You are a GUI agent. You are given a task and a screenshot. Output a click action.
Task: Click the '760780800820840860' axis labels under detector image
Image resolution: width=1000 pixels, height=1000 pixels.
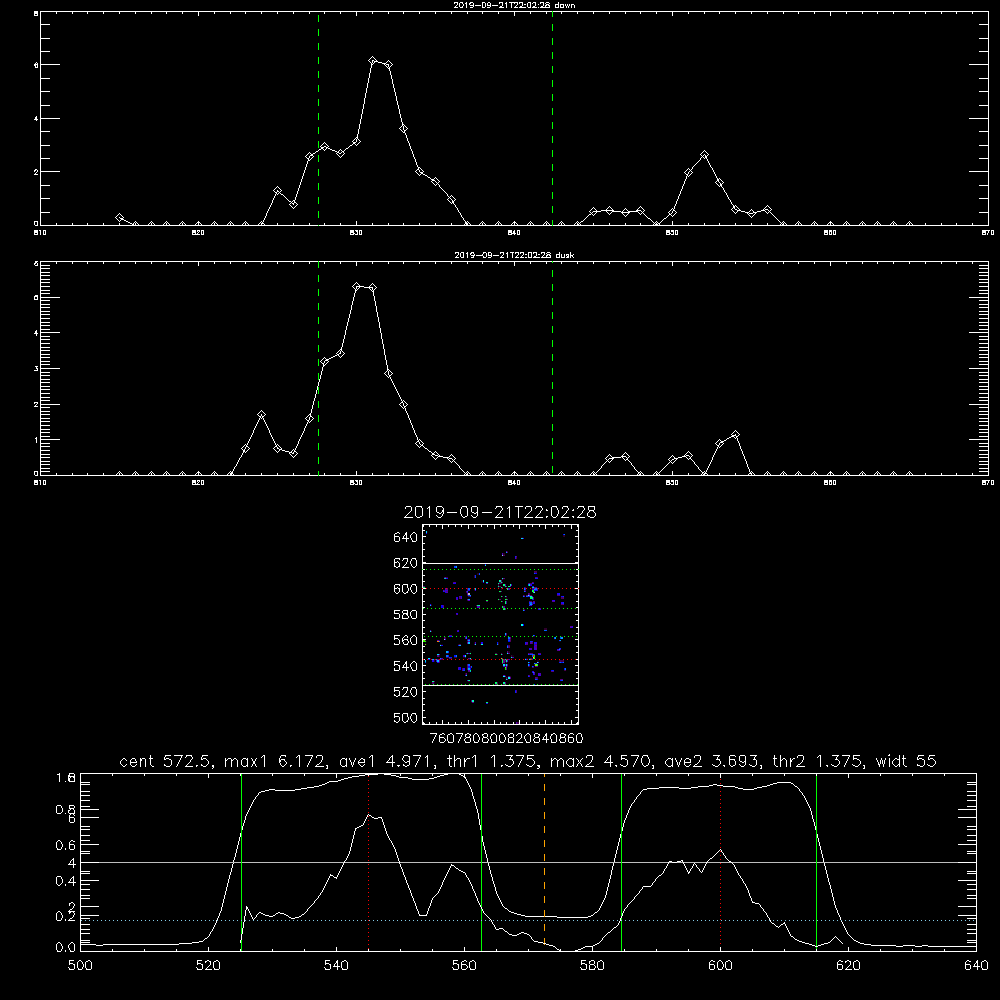[506, 738]
